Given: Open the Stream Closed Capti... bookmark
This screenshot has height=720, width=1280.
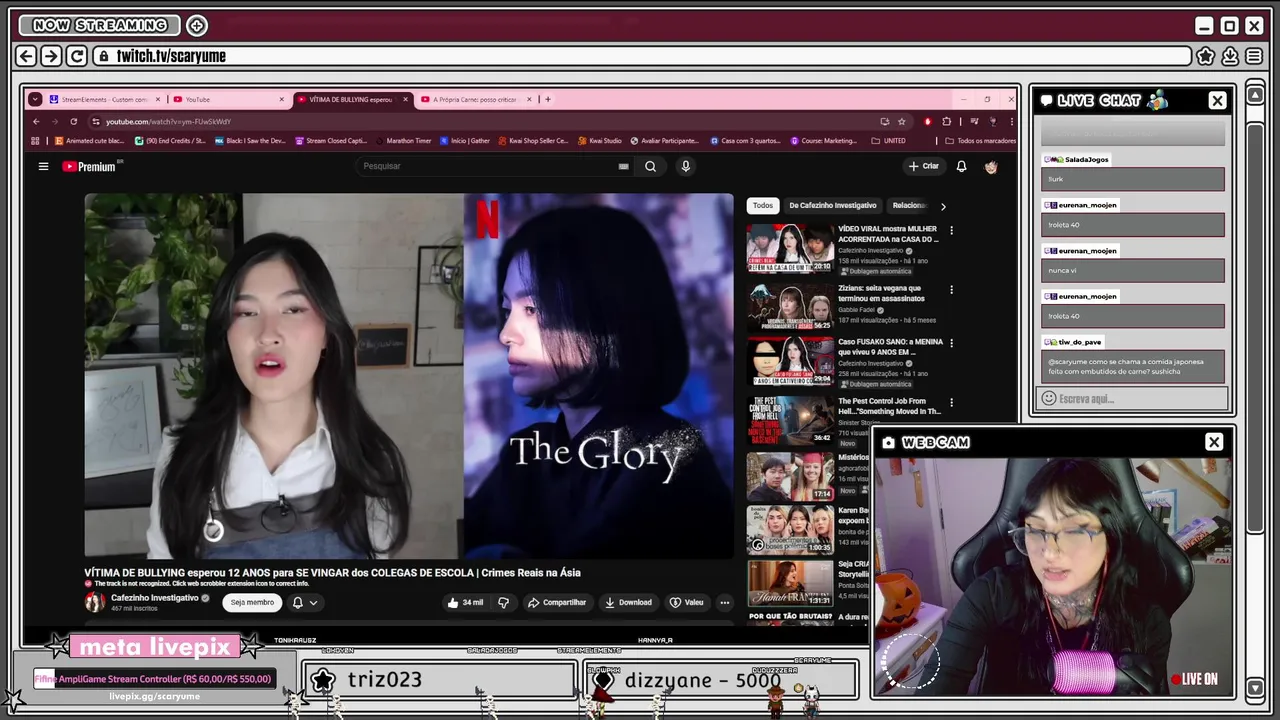Looking at the screenshot, I should point(331,141).
